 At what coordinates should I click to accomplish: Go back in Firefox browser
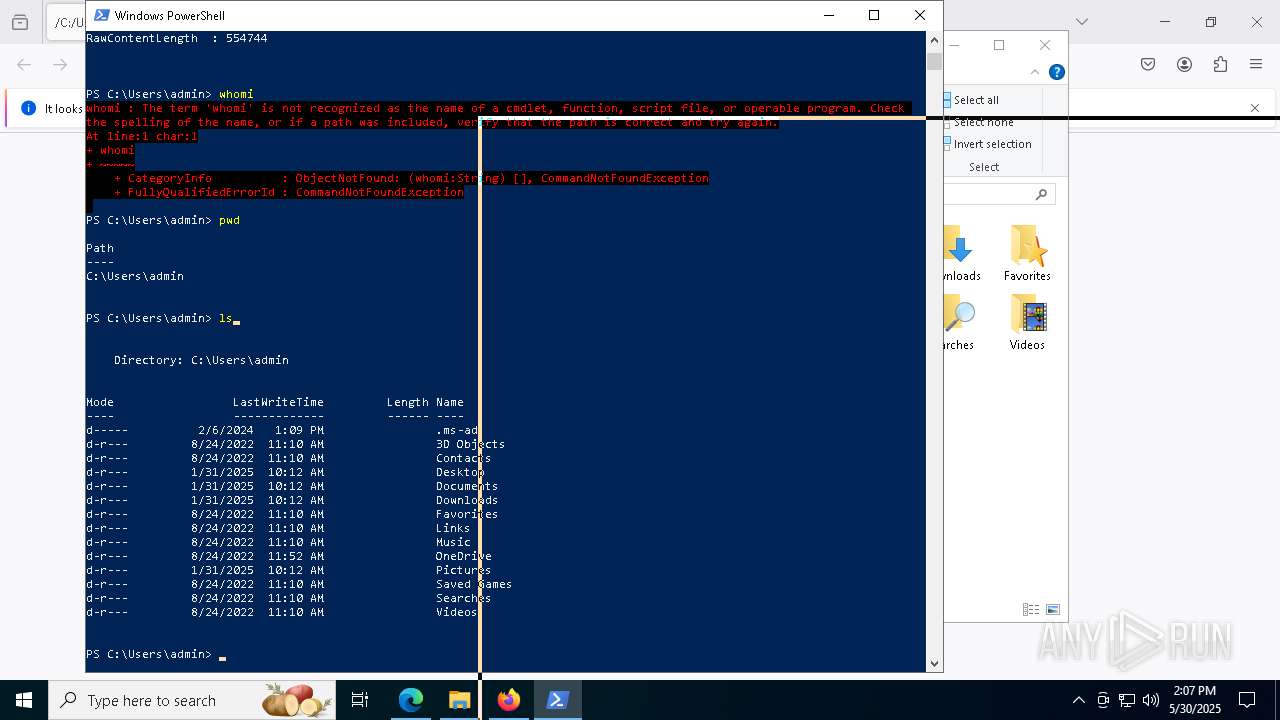pyautogui.click(x=24, y=64)
